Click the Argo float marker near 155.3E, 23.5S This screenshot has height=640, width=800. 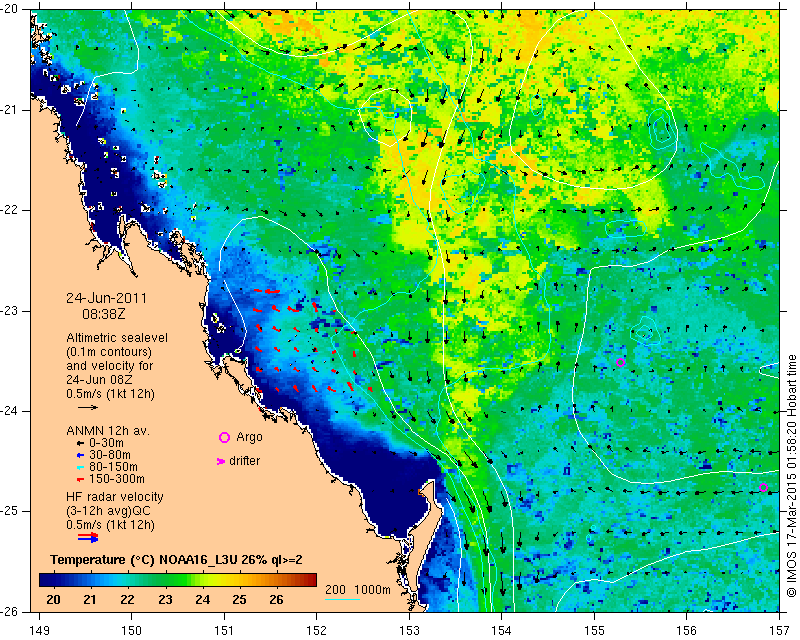pyautogui.click(x=620, y=362)
